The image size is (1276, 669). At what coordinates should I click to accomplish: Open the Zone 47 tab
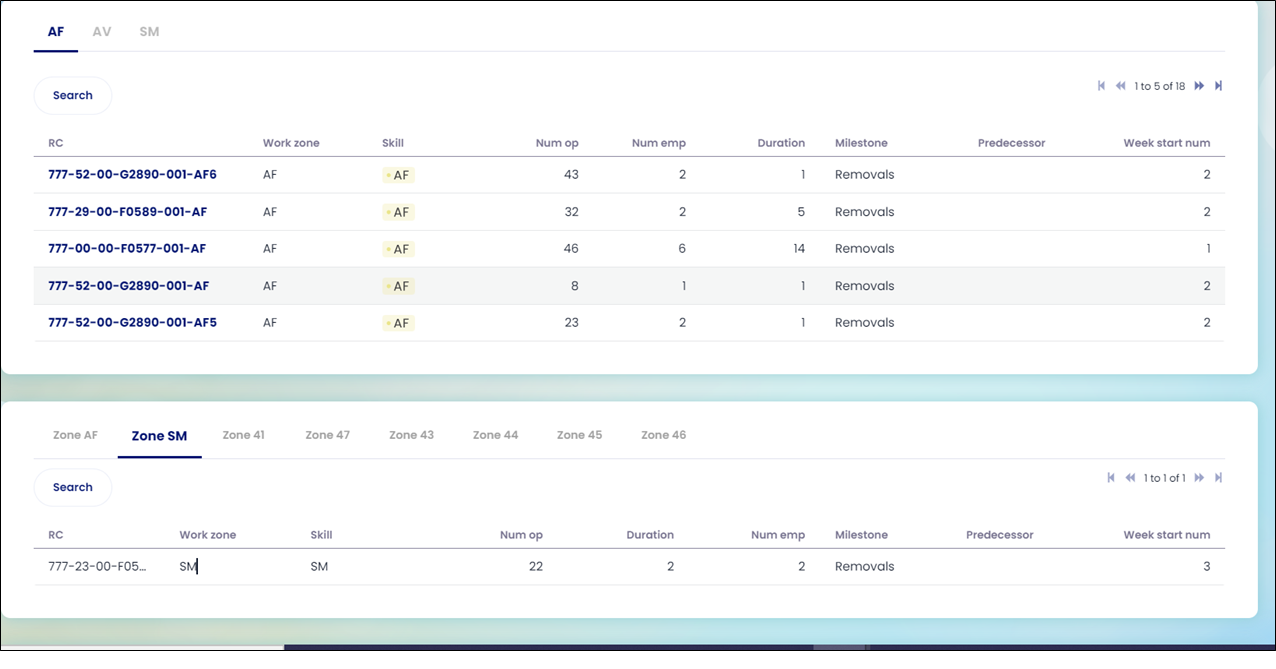coord(327,435)
